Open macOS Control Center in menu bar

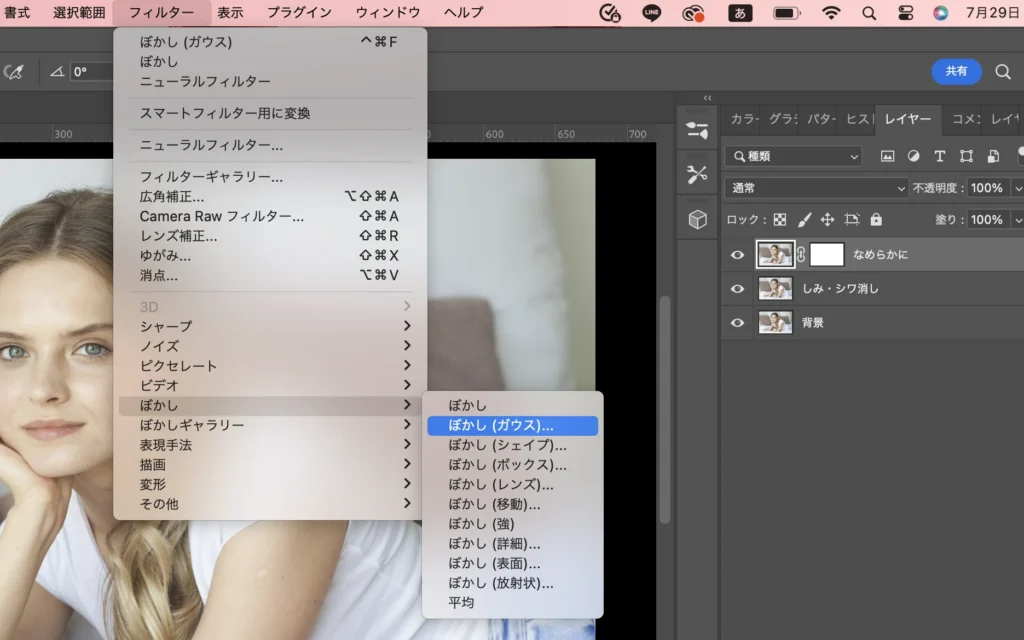(905, 13)
